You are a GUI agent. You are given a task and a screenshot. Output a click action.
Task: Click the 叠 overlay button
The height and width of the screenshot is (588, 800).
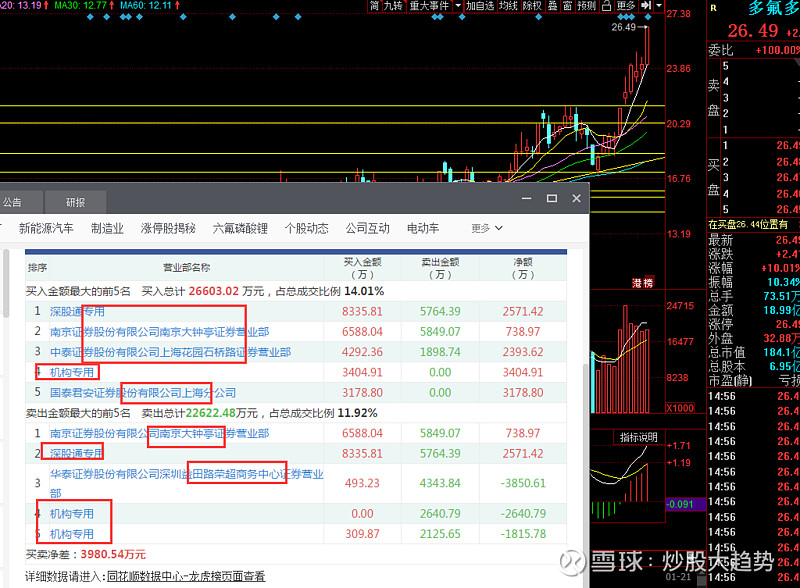553,6
